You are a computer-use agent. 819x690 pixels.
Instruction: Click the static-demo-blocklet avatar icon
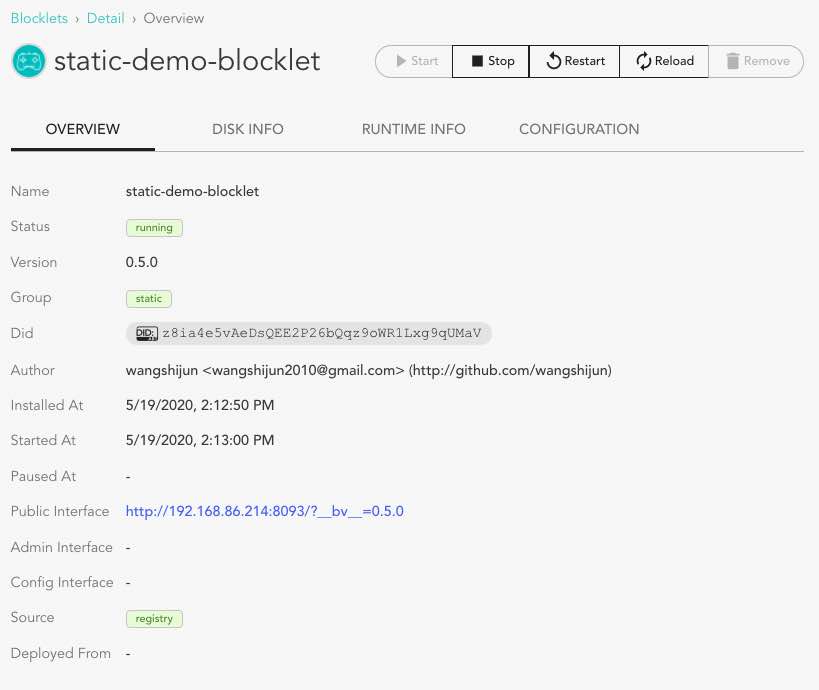point(27,61)
